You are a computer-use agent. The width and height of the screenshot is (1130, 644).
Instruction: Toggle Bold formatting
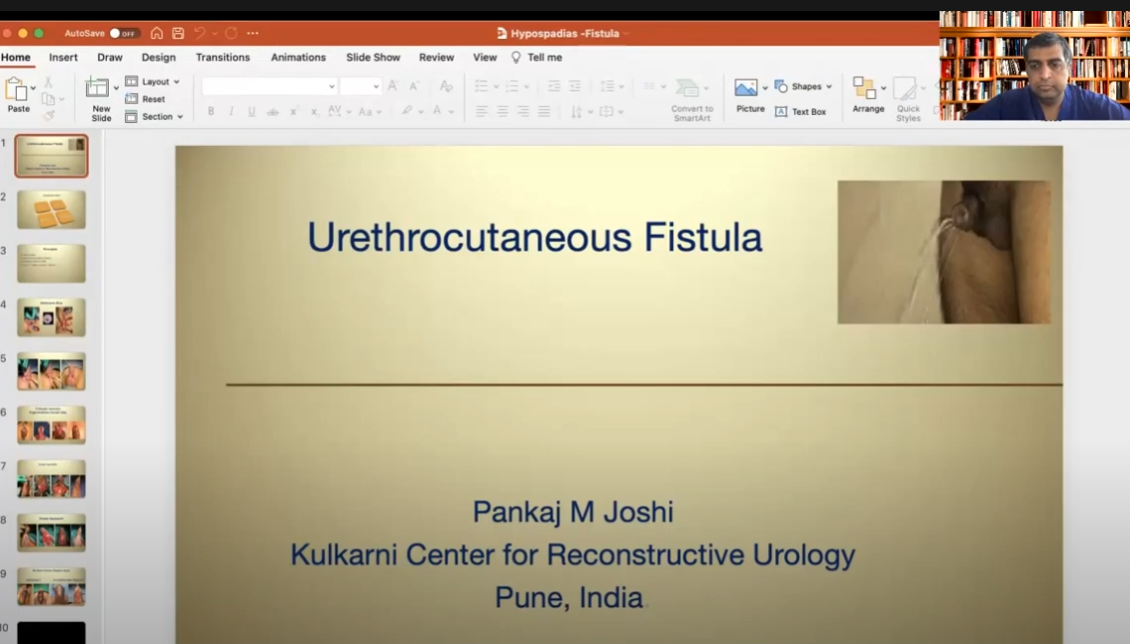click(x=210, y=112)
